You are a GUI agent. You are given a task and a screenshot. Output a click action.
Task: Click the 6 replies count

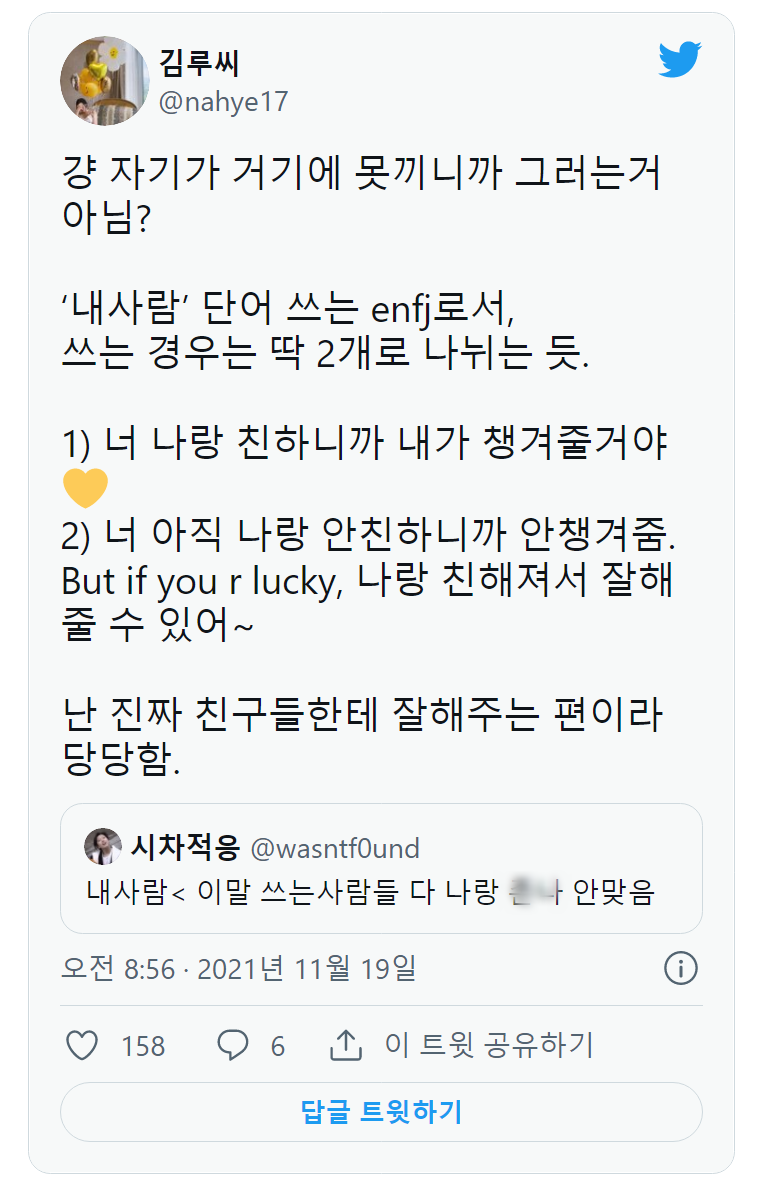click(x=278, y=1046)
